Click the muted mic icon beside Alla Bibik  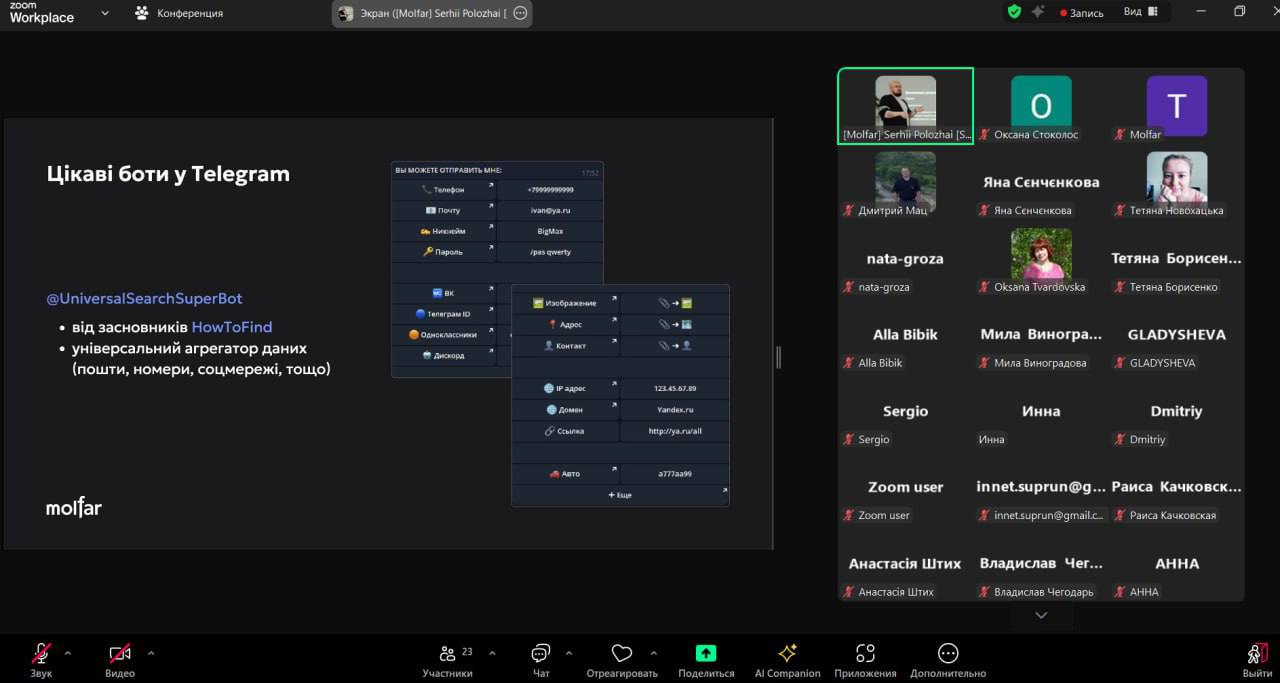(x=849, y=363)
